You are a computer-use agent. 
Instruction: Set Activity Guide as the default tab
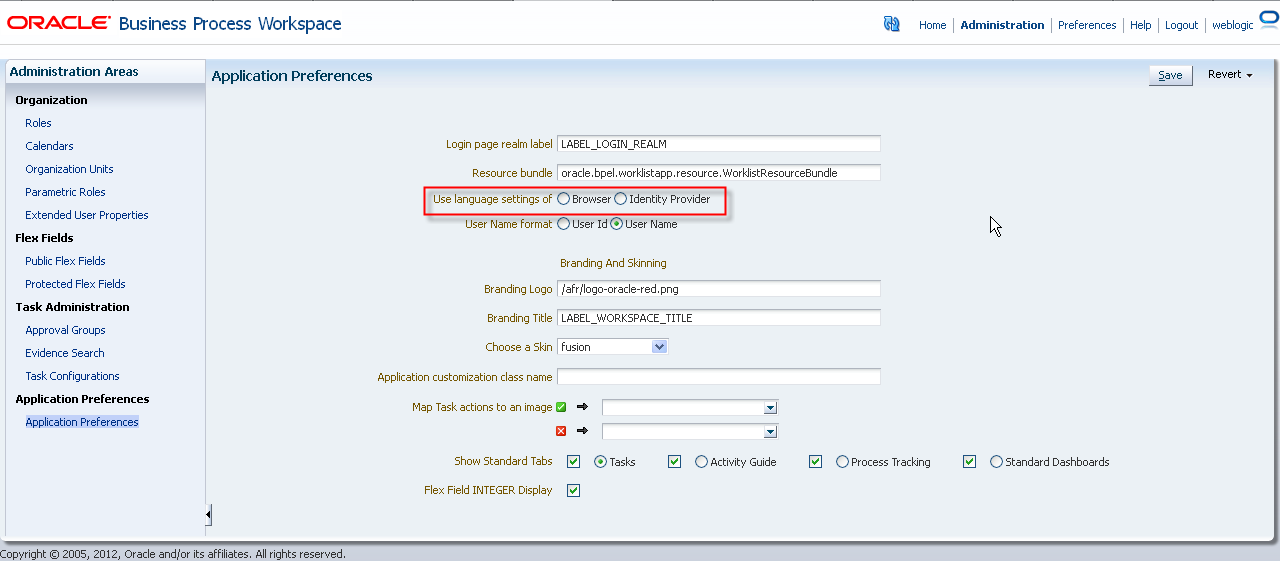(701, 462)
